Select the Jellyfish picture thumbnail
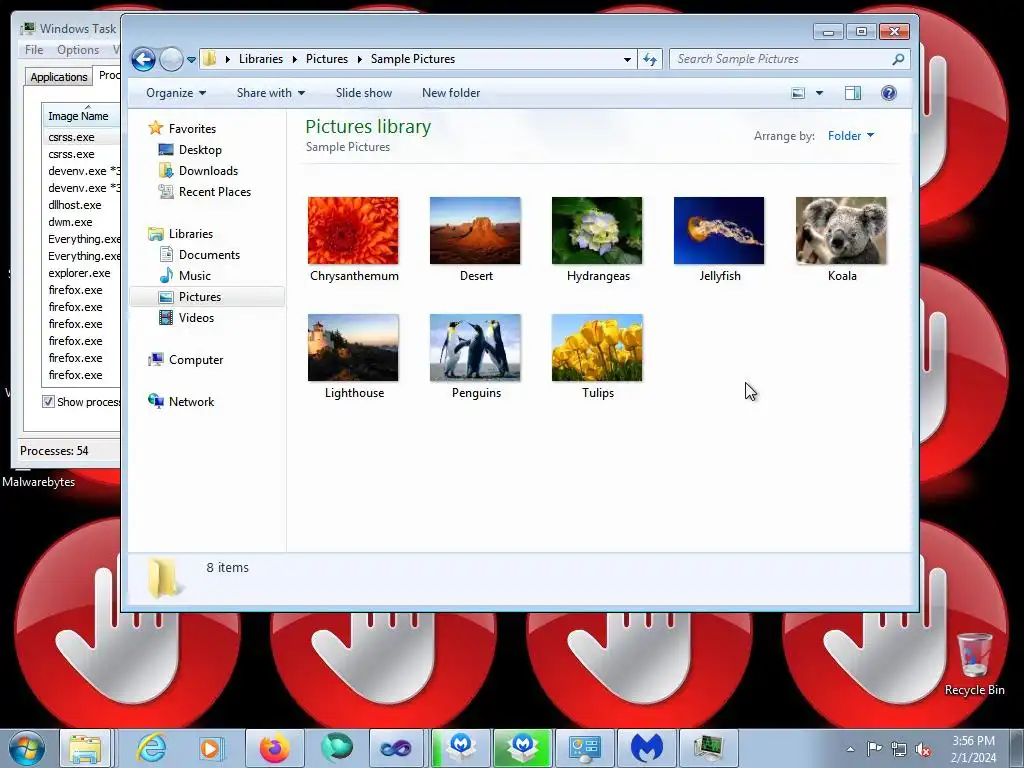The width and height of the screenshot is (1024, 768). coord(719,231)
